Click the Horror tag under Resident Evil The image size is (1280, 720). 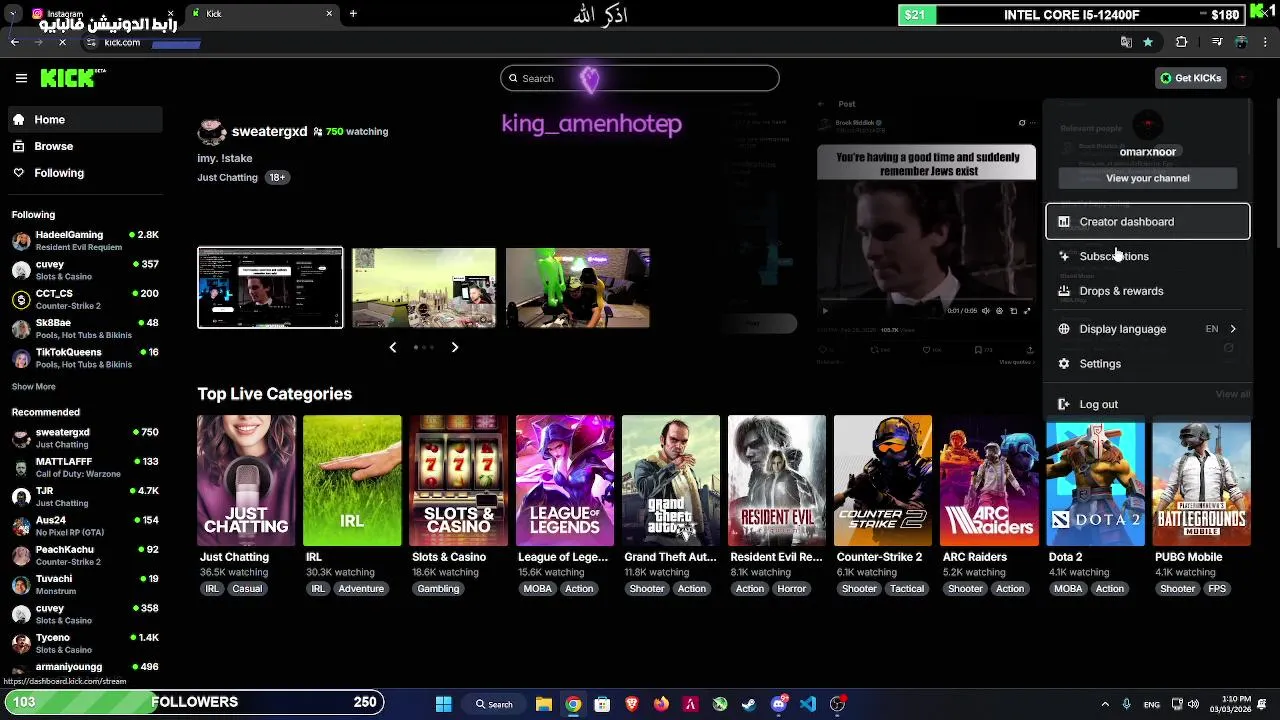coord(791,589)
